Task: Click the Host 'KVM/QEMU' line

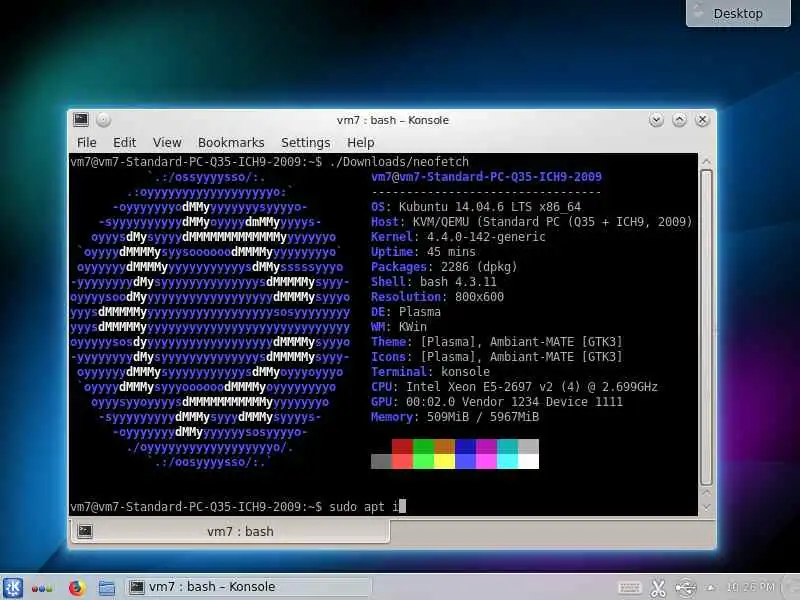Action: click(531, 221)
